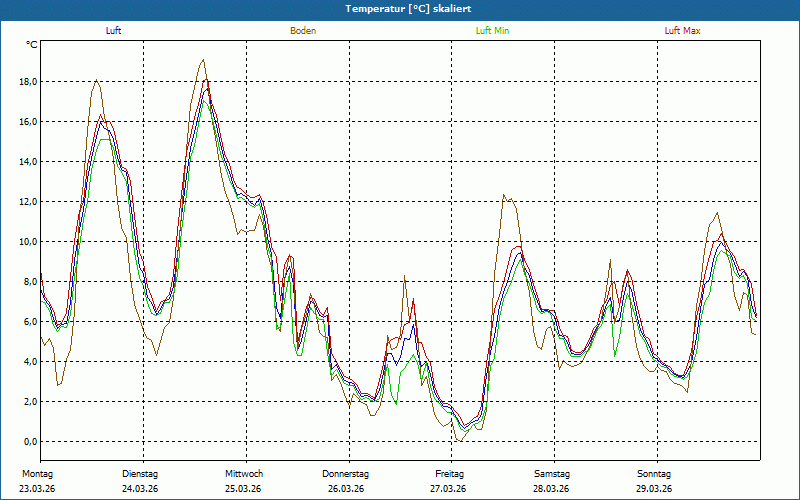The width and height of the screenshot is (800, 500).
Task: Click the 18,0 value on the temperature axis
Action: (28, 82)
